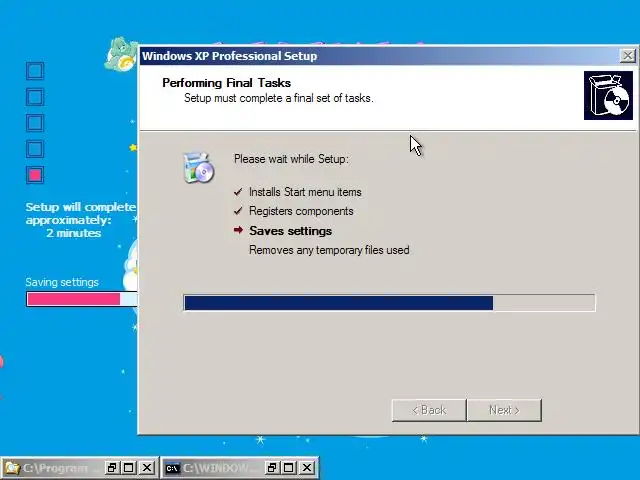
Task: Click the pink Saving settings progress bar
Action: click(82, 299)
